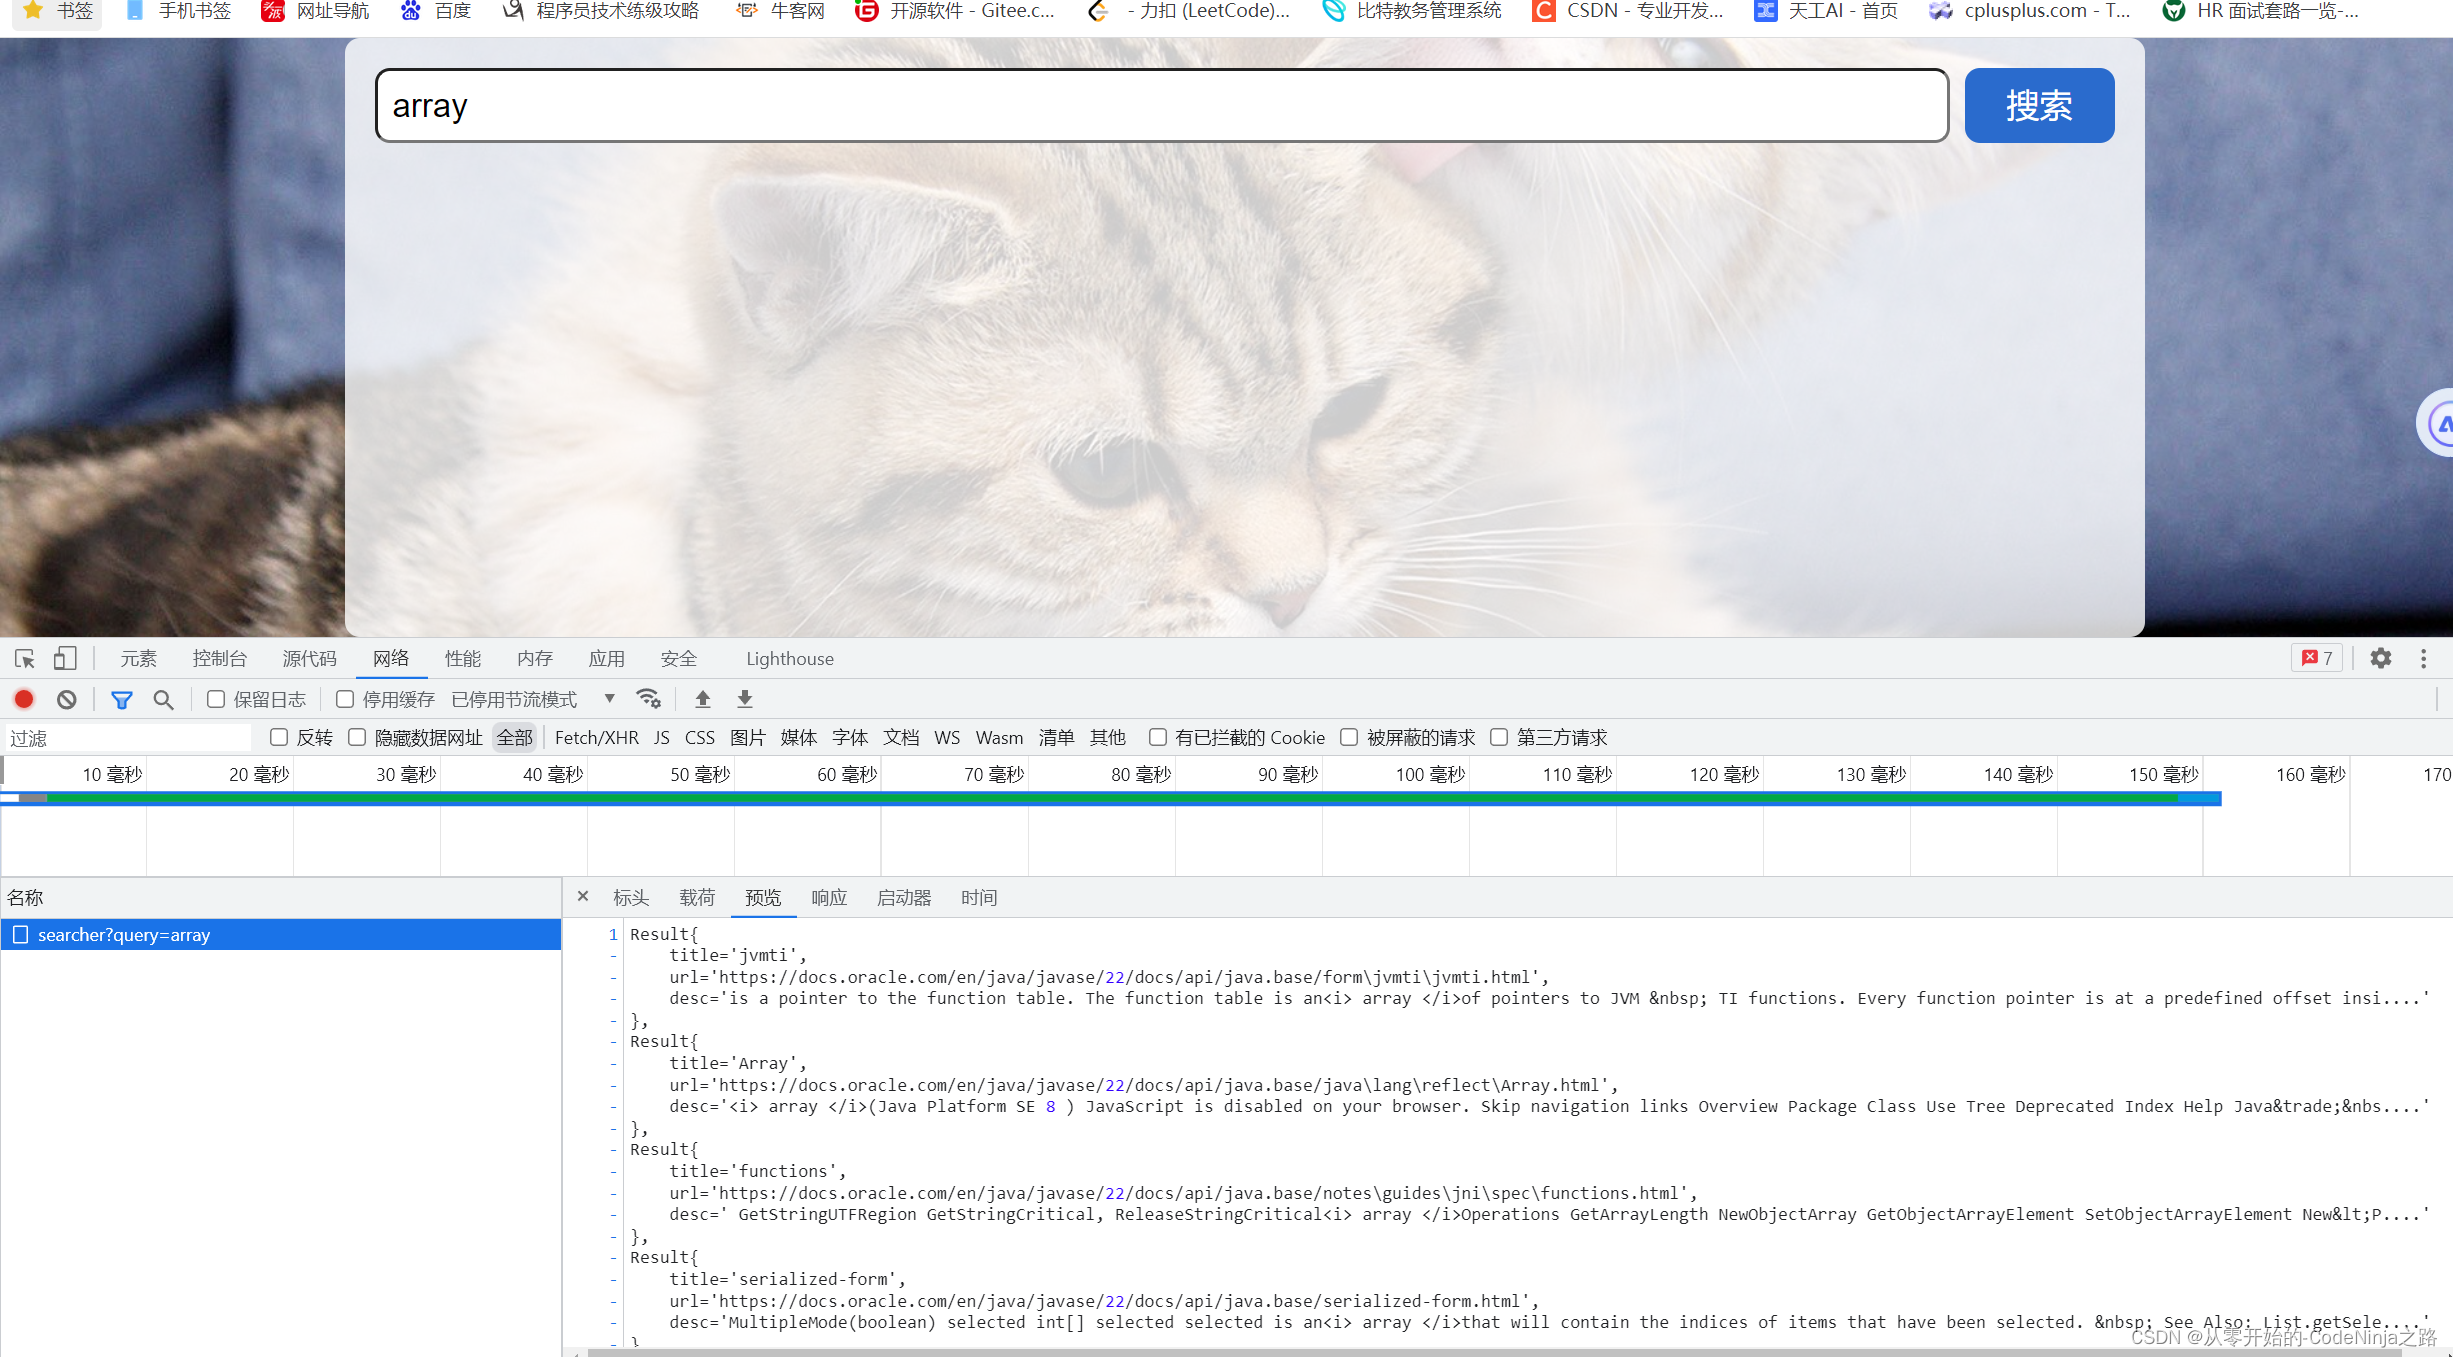
Task: Check the 反转 filter checkbox
Action: coord(279,737)
